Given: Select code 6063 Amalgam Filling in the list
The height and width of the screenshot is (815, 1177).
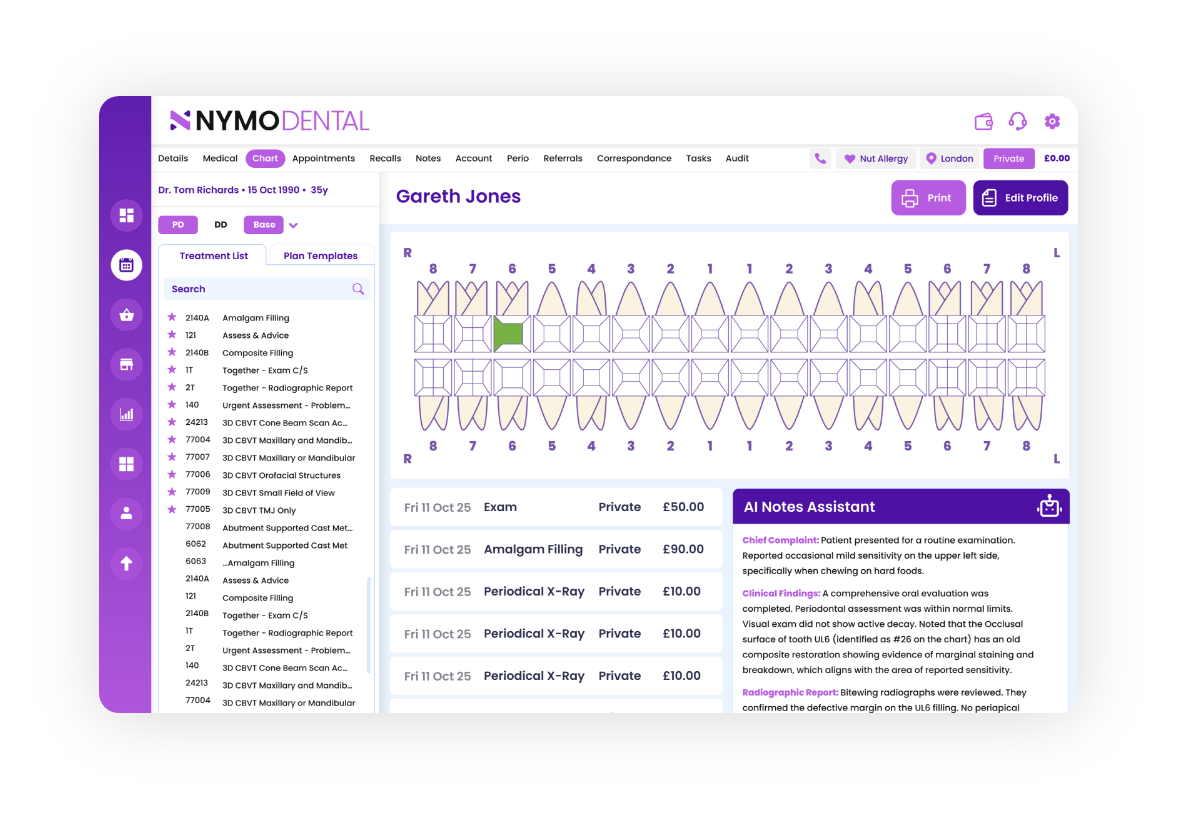Looking at the screenshot, I should [240, 562].
